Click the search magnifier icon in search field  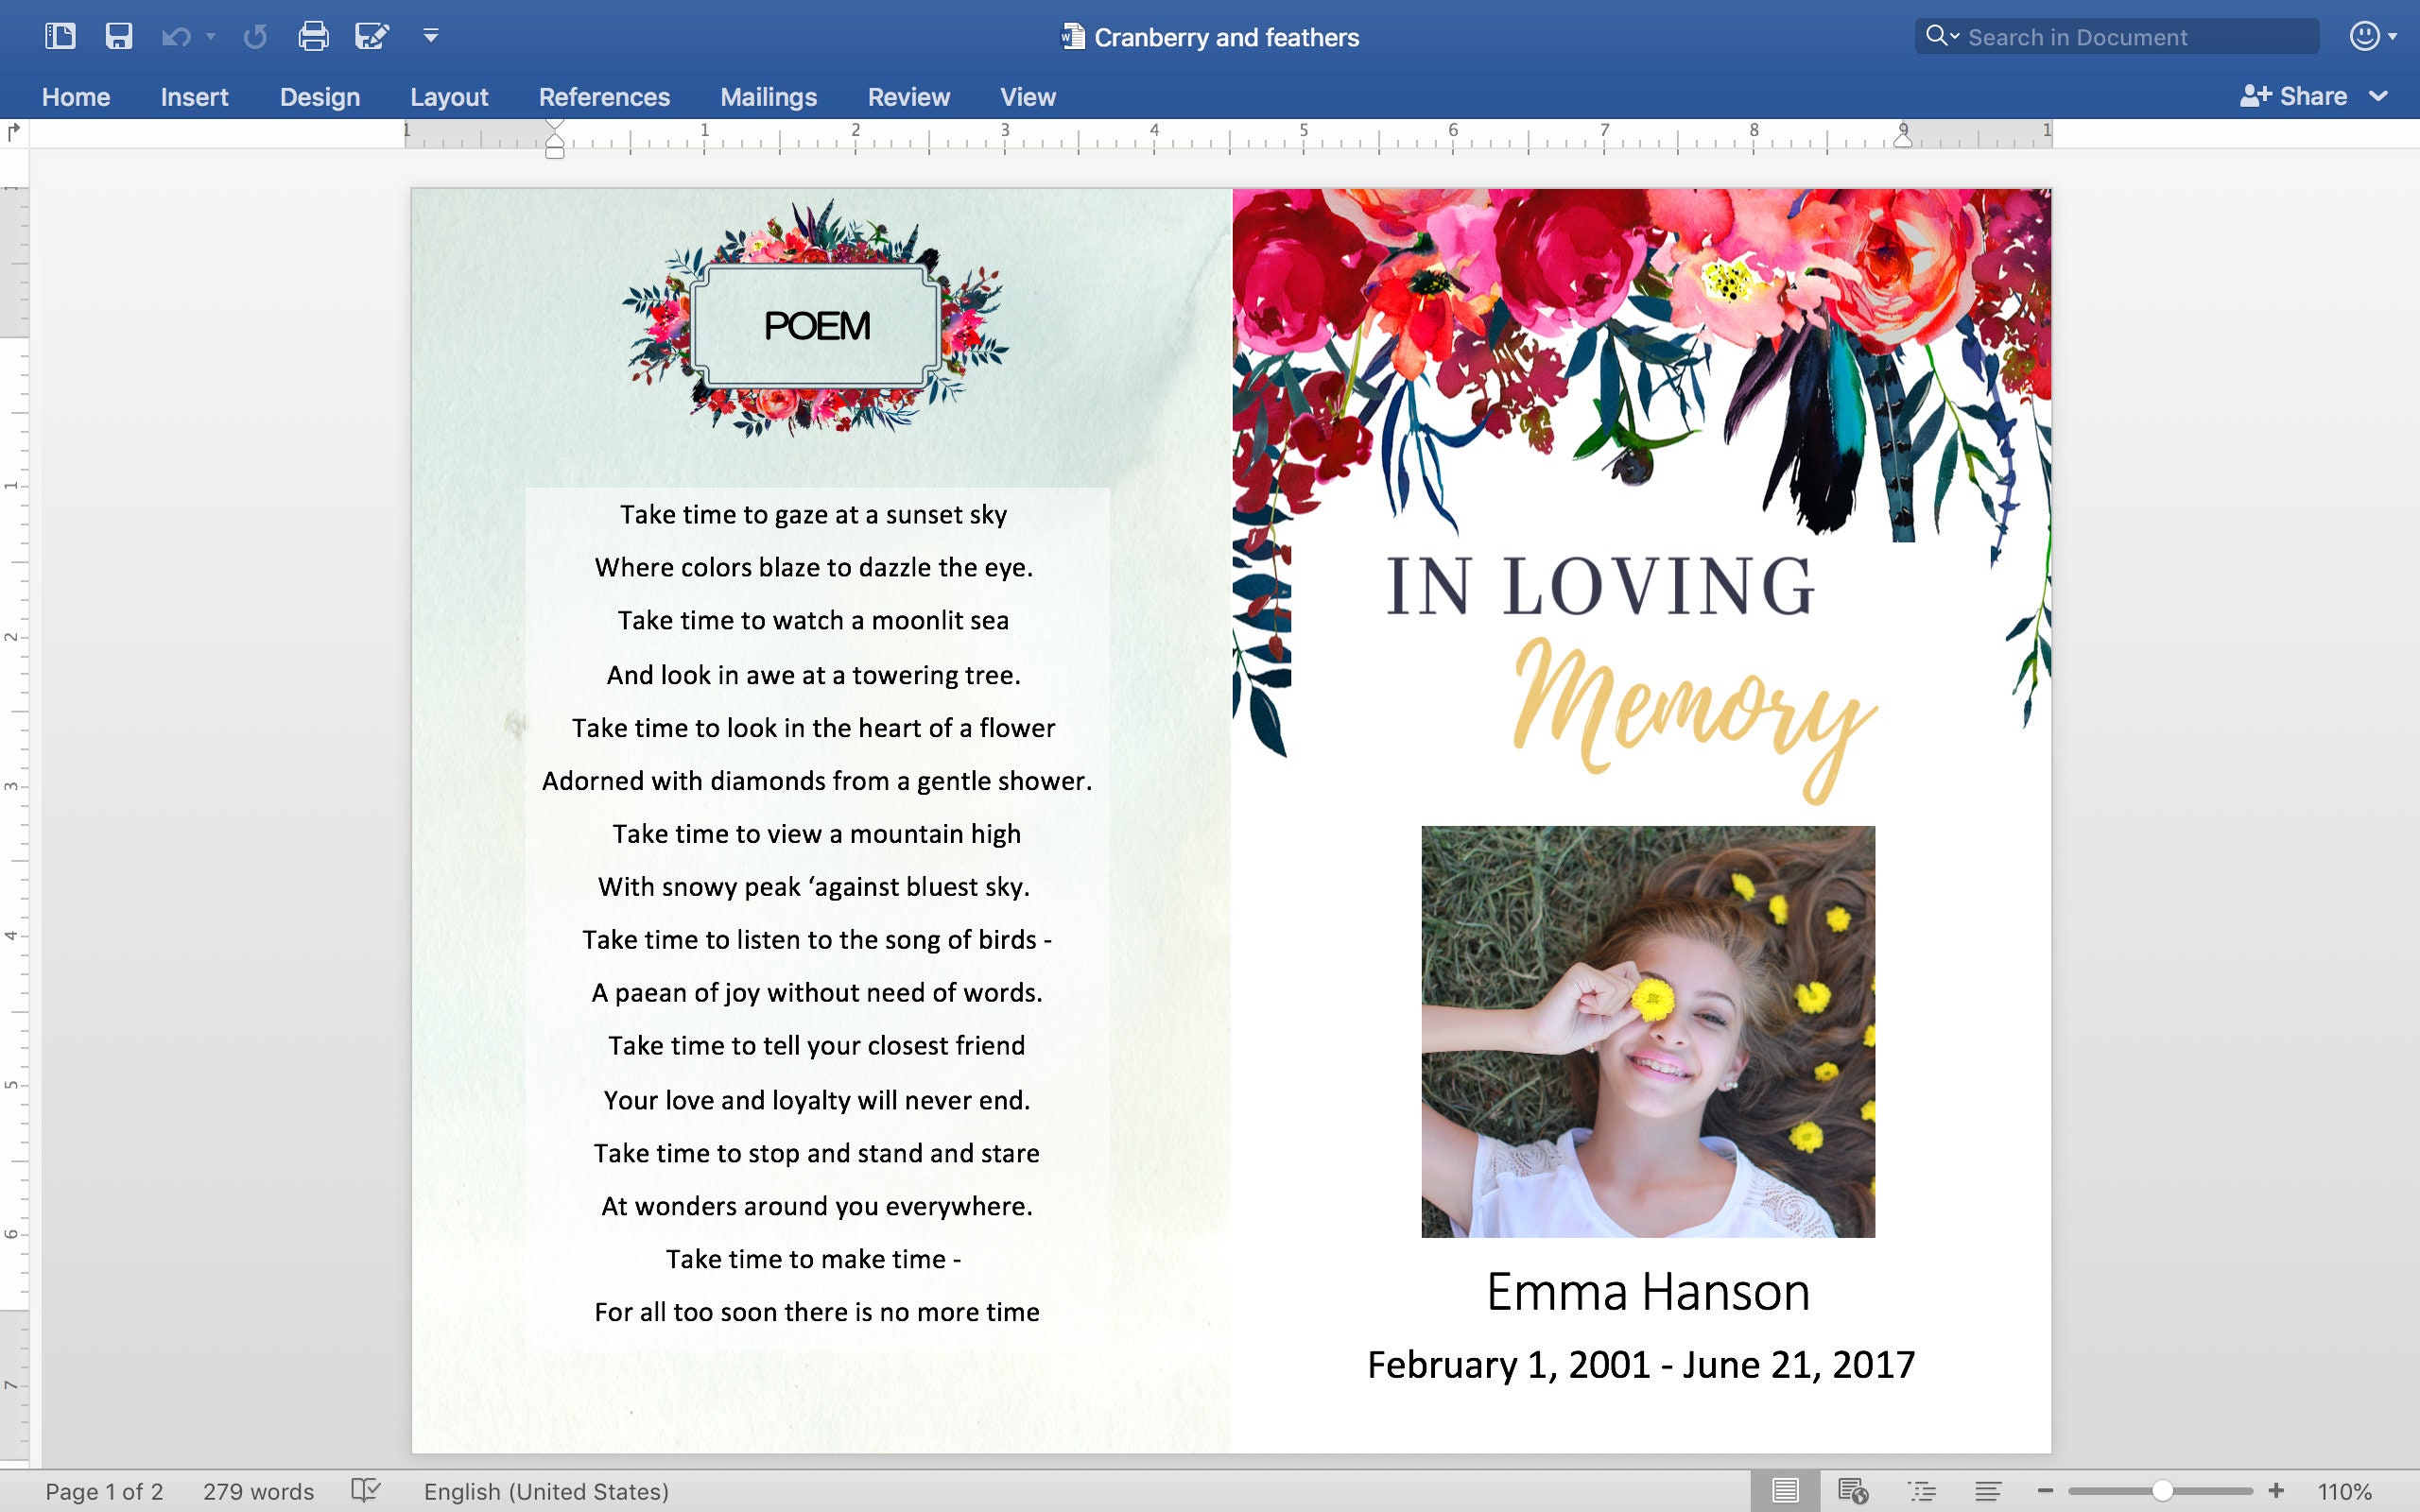1938,35
